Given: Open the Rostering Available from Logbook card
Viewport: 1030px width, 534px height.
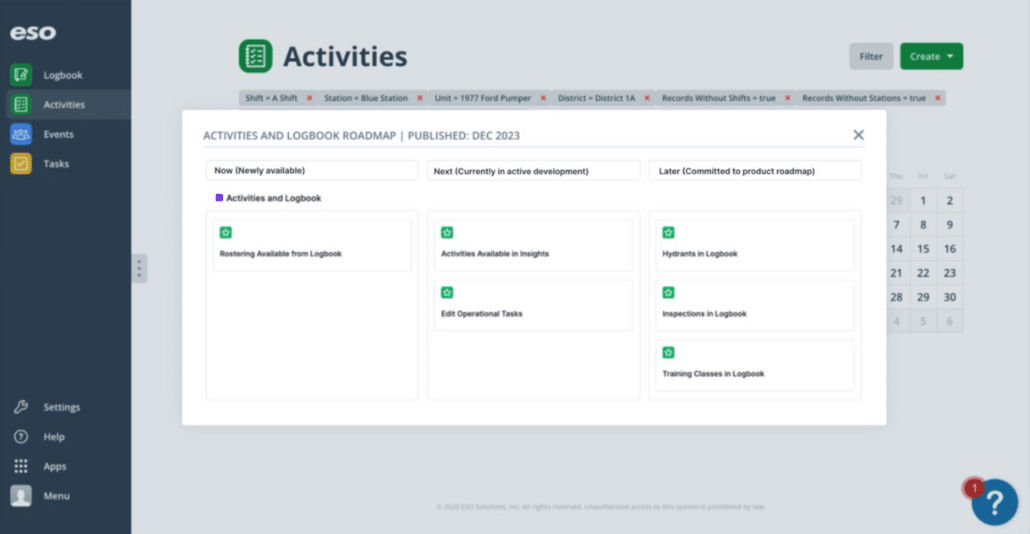Looking at the screenshot, I should point(311,246).
